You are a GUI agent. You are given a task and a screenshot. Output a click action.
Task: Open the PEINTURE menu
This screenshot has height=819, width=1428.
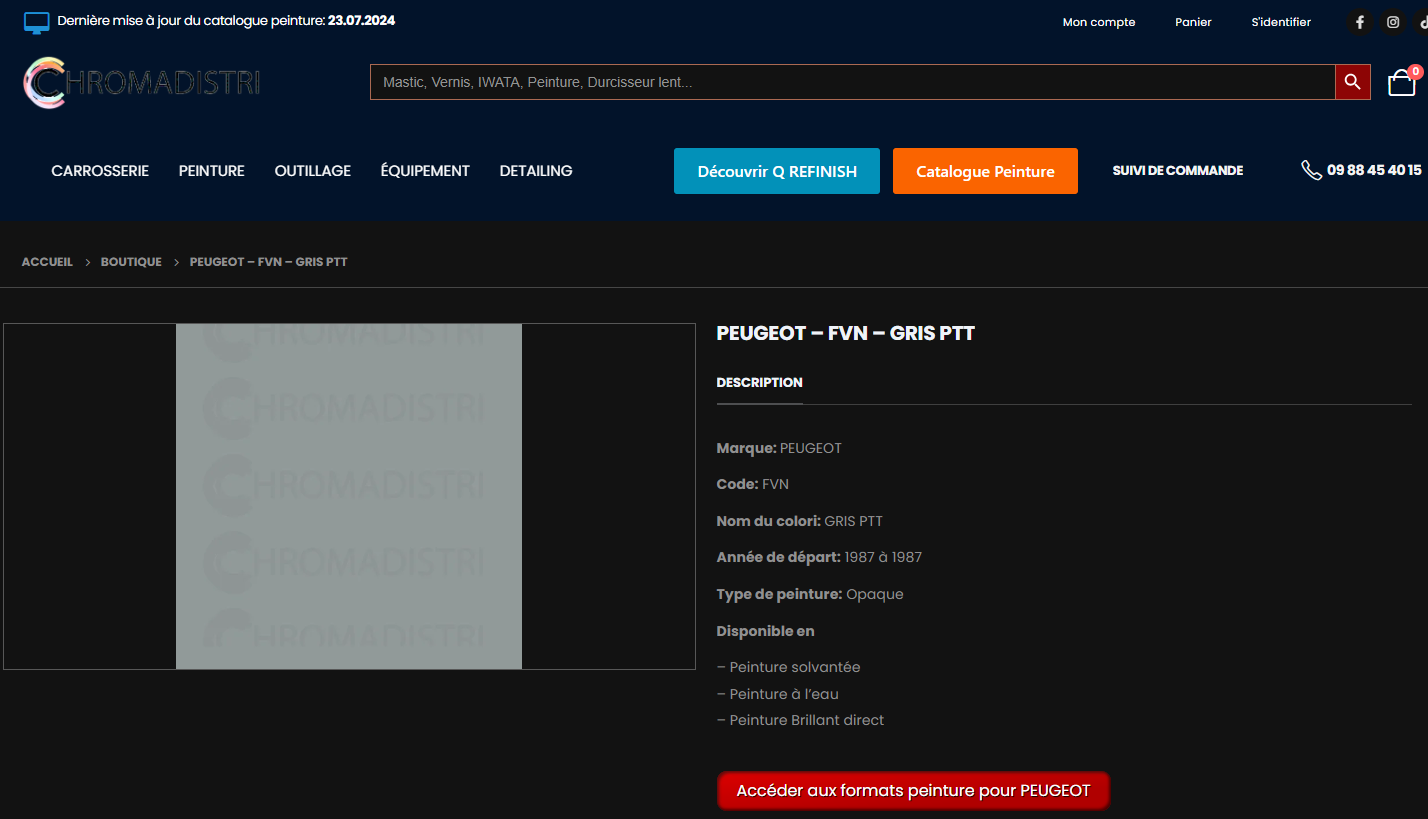[212, 171]
